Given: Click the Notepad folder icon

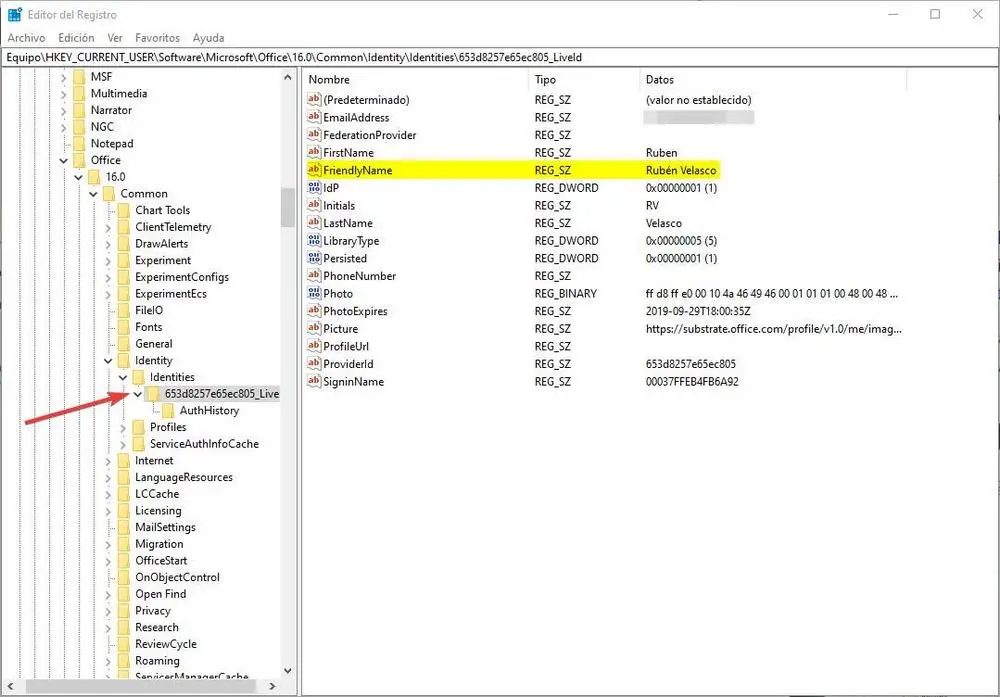Looking at the screenshot, I should point(79,143).
